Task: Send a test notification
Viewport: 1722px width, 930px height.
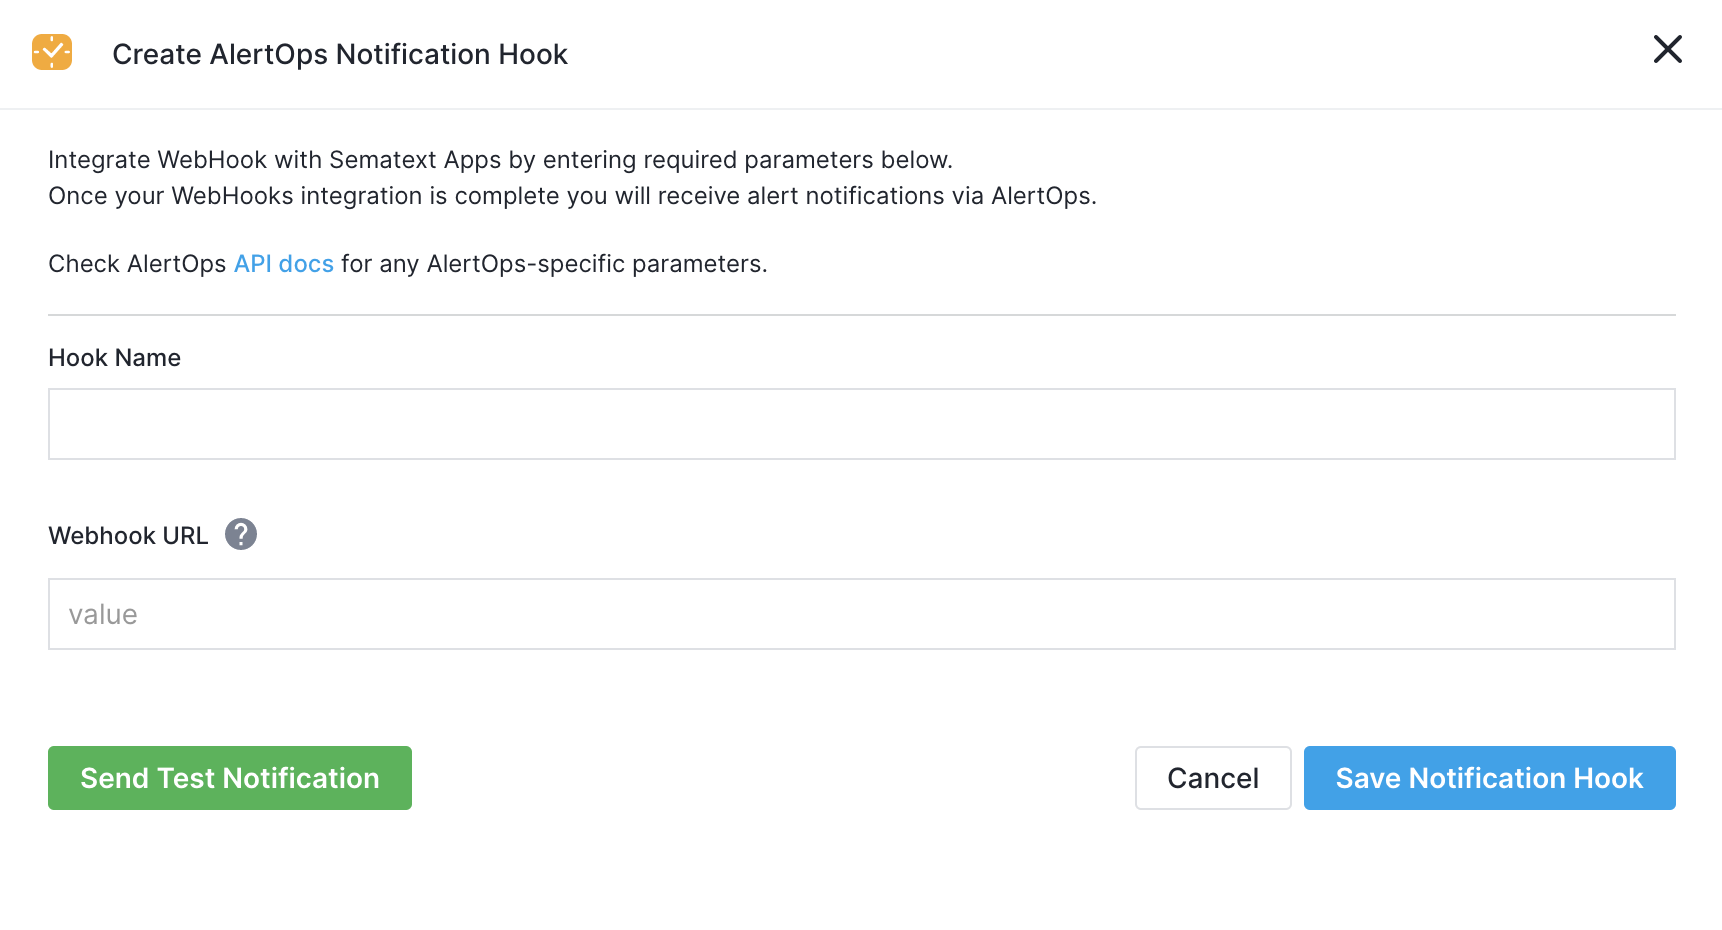Action: coord(230,778)
